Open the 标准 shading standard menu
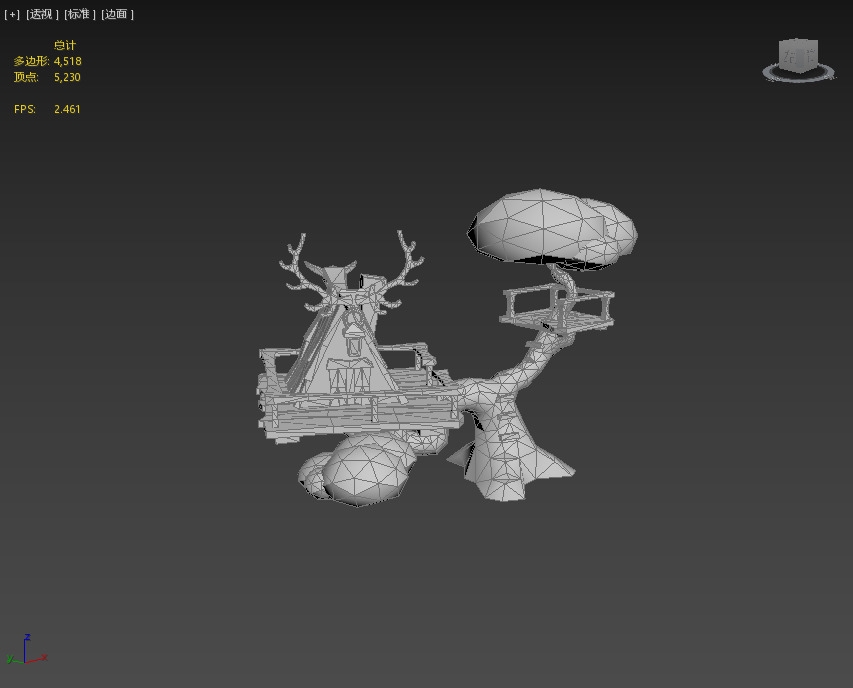Image resolution: width=853 pixels, height=688 pixels. pos(79,14)
